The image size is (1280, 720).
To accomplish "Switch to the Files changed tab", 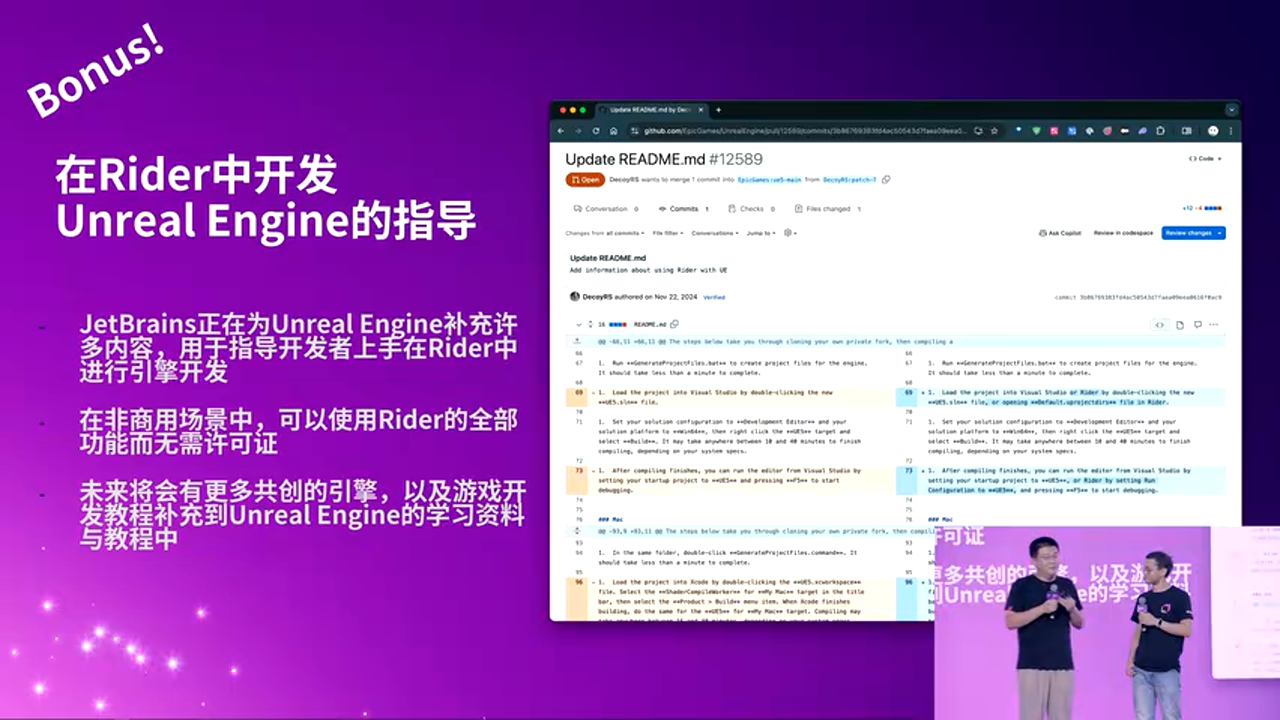I will click(x=828, y=209).
